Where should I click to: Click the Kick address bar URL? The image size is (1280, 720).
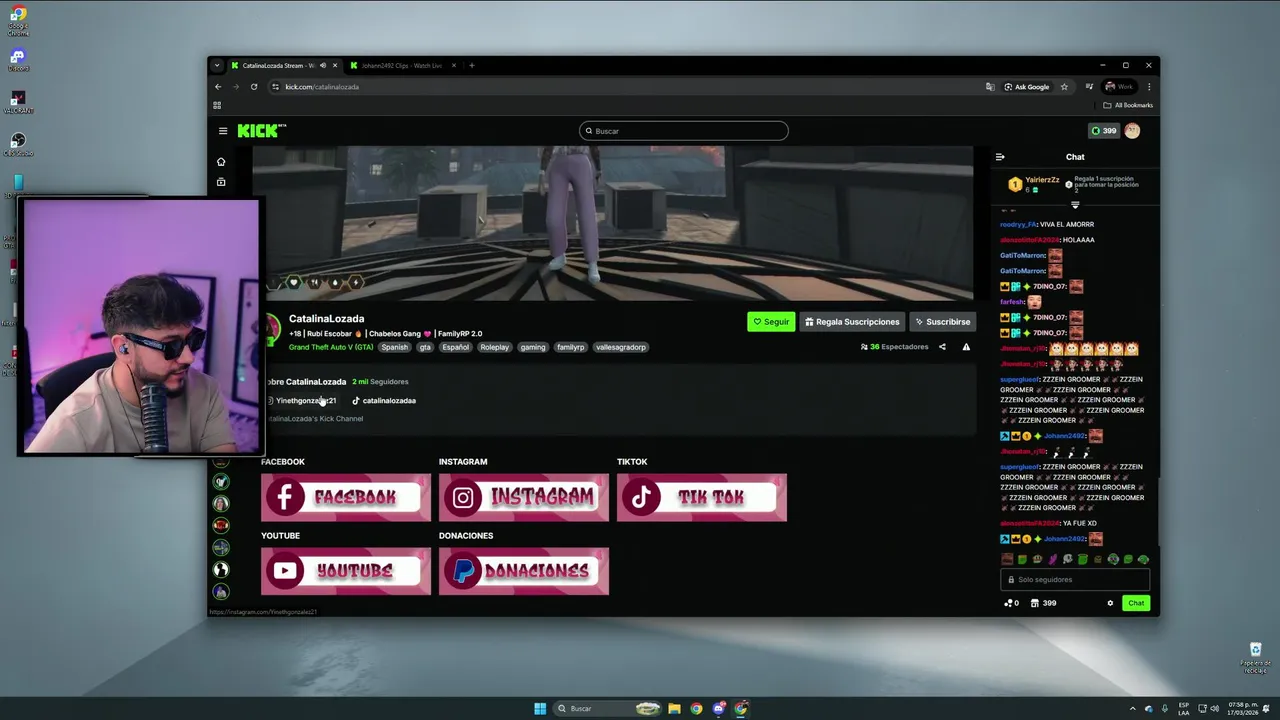322,87
